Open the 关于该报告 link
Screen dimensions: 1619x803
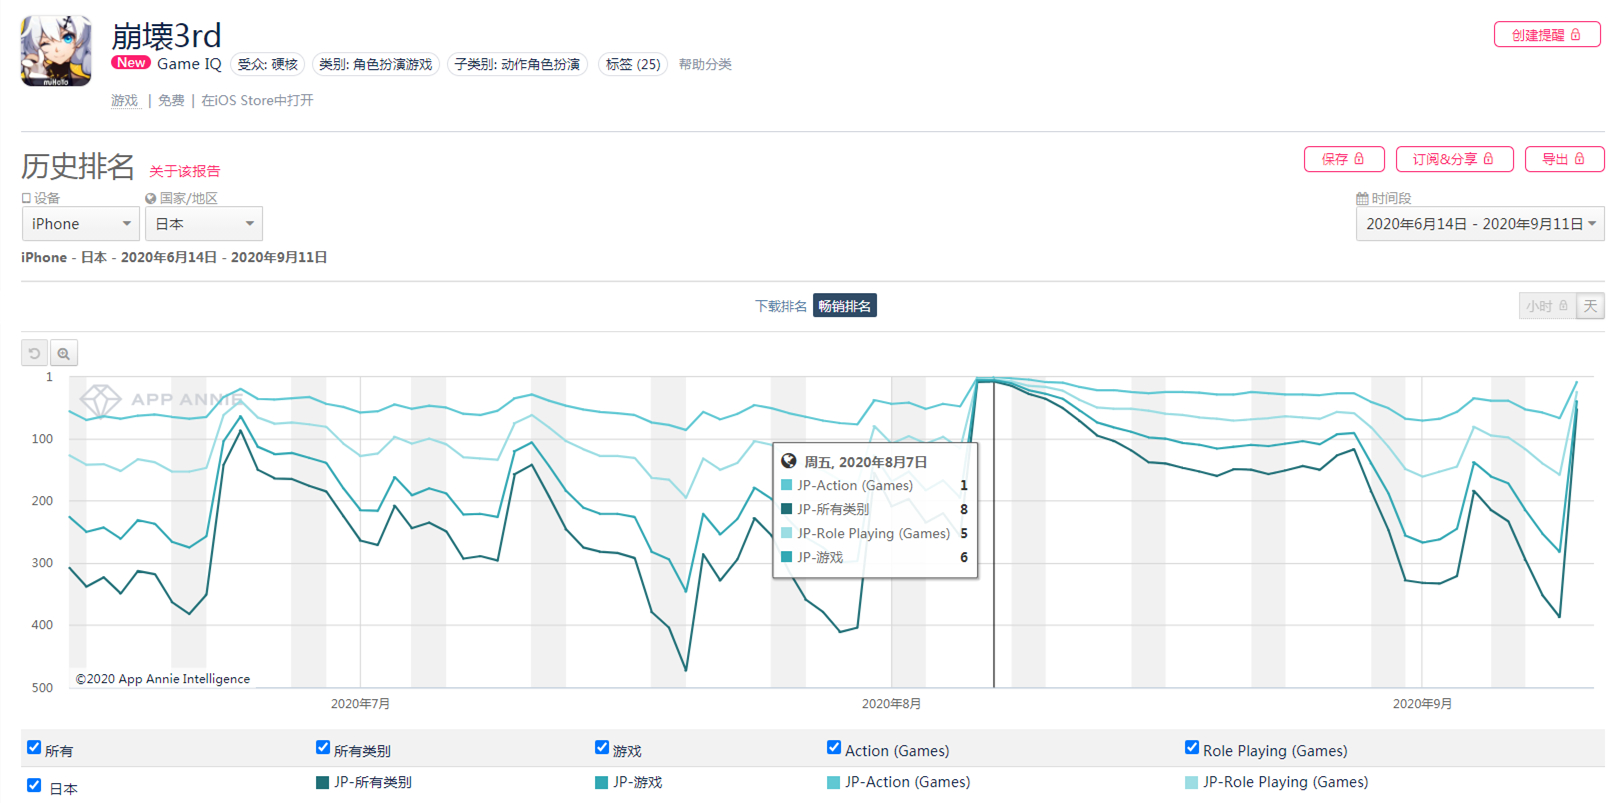[185, 171]
